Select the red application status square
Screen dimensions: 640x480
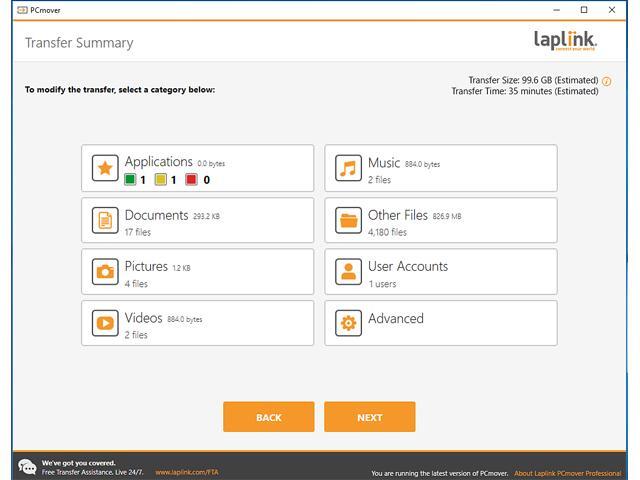click(x=191, y=180)
